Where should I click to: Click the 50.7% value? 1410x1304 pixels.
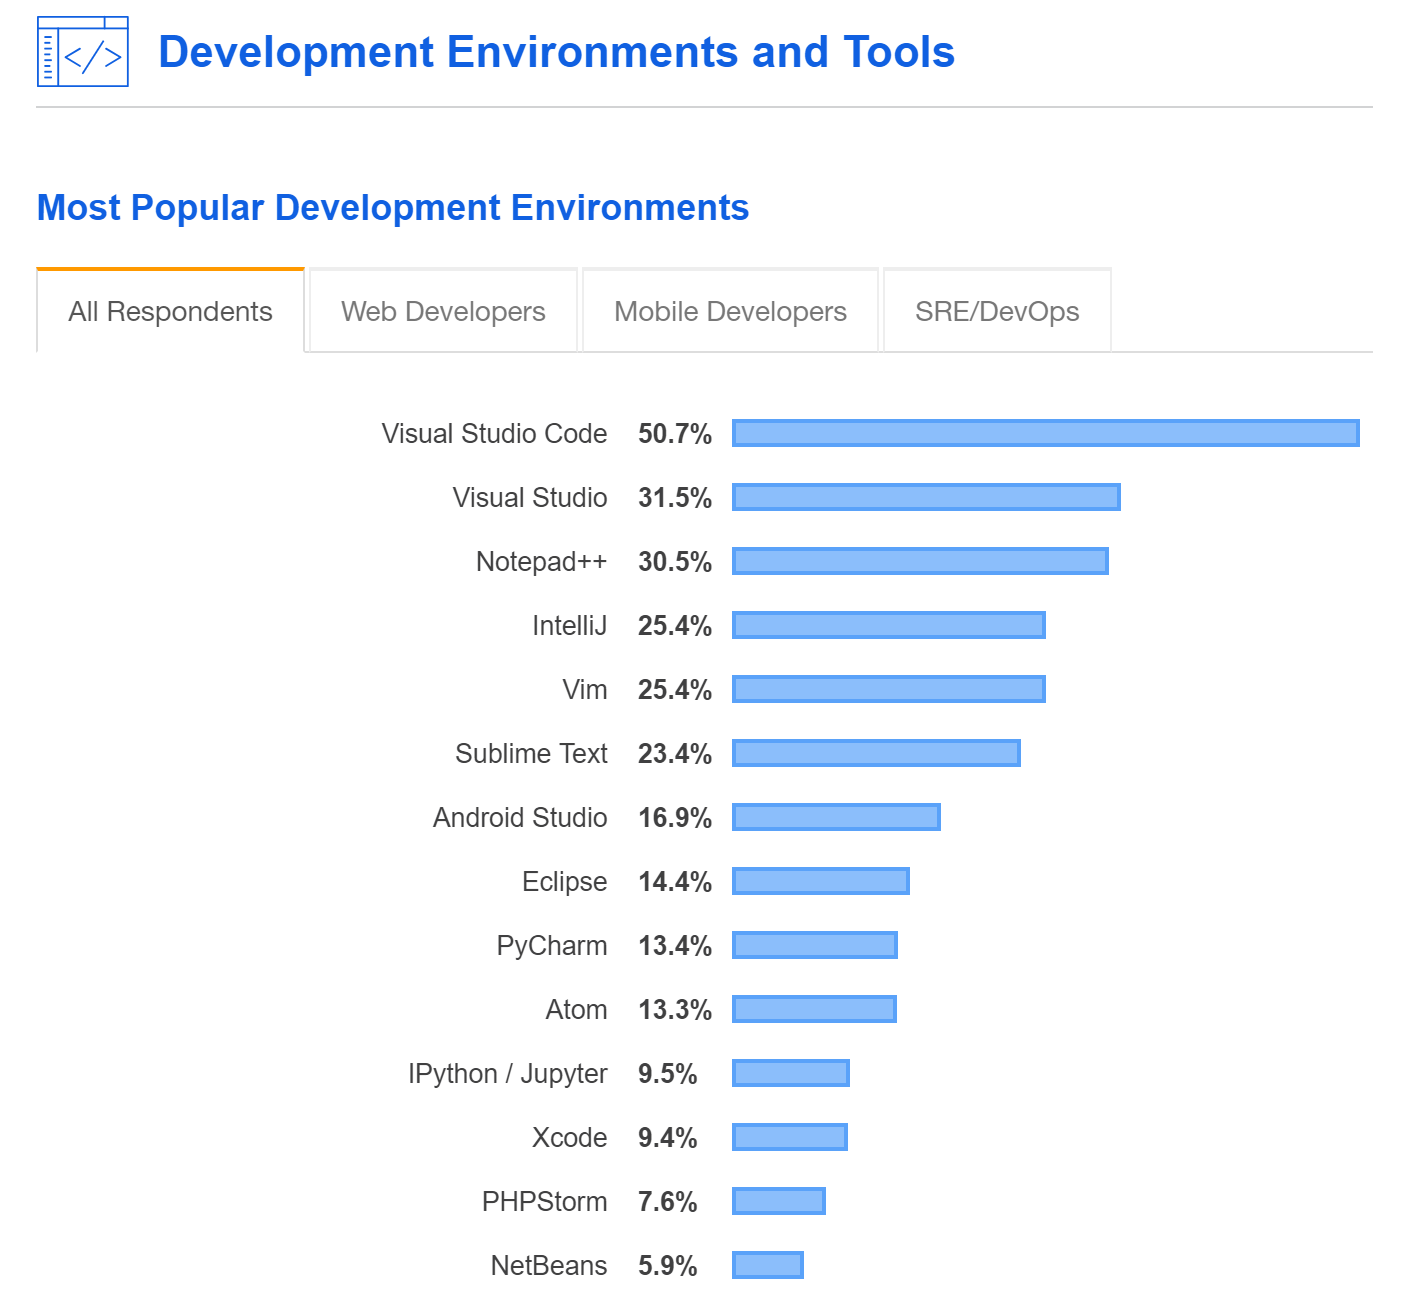tap(675, 433)
